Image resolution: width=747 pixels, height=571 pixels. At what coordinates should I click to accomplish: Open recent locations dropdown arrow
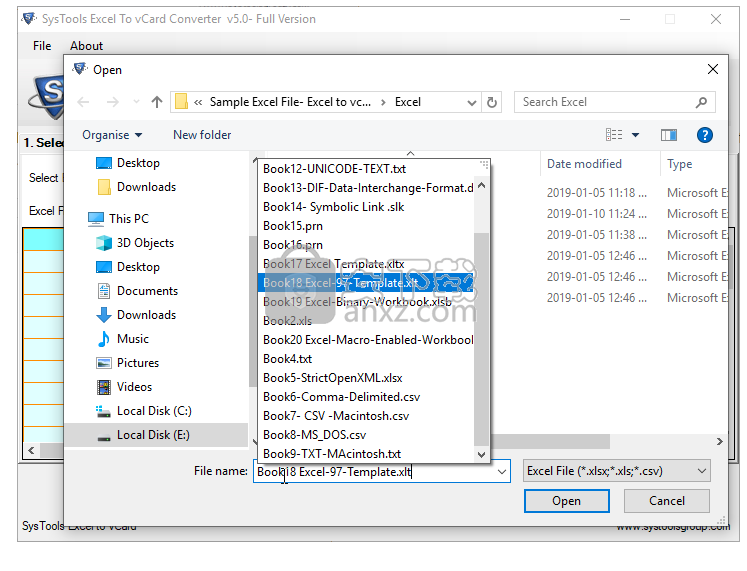pyautogui.click(x=137, y=102)
